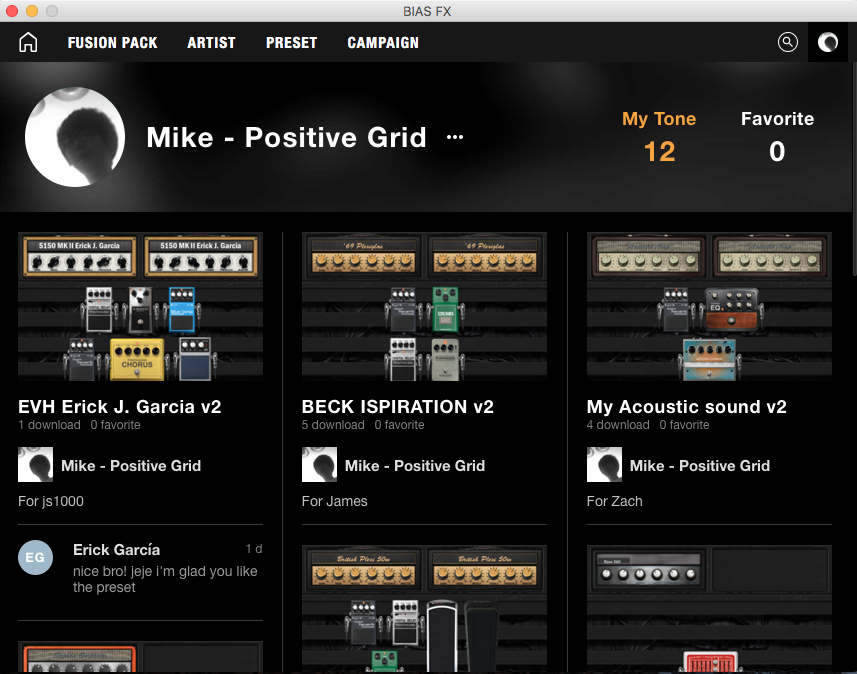857x674 pixels.
Task: Click the large Mike profile avatar
Action: 75,137
